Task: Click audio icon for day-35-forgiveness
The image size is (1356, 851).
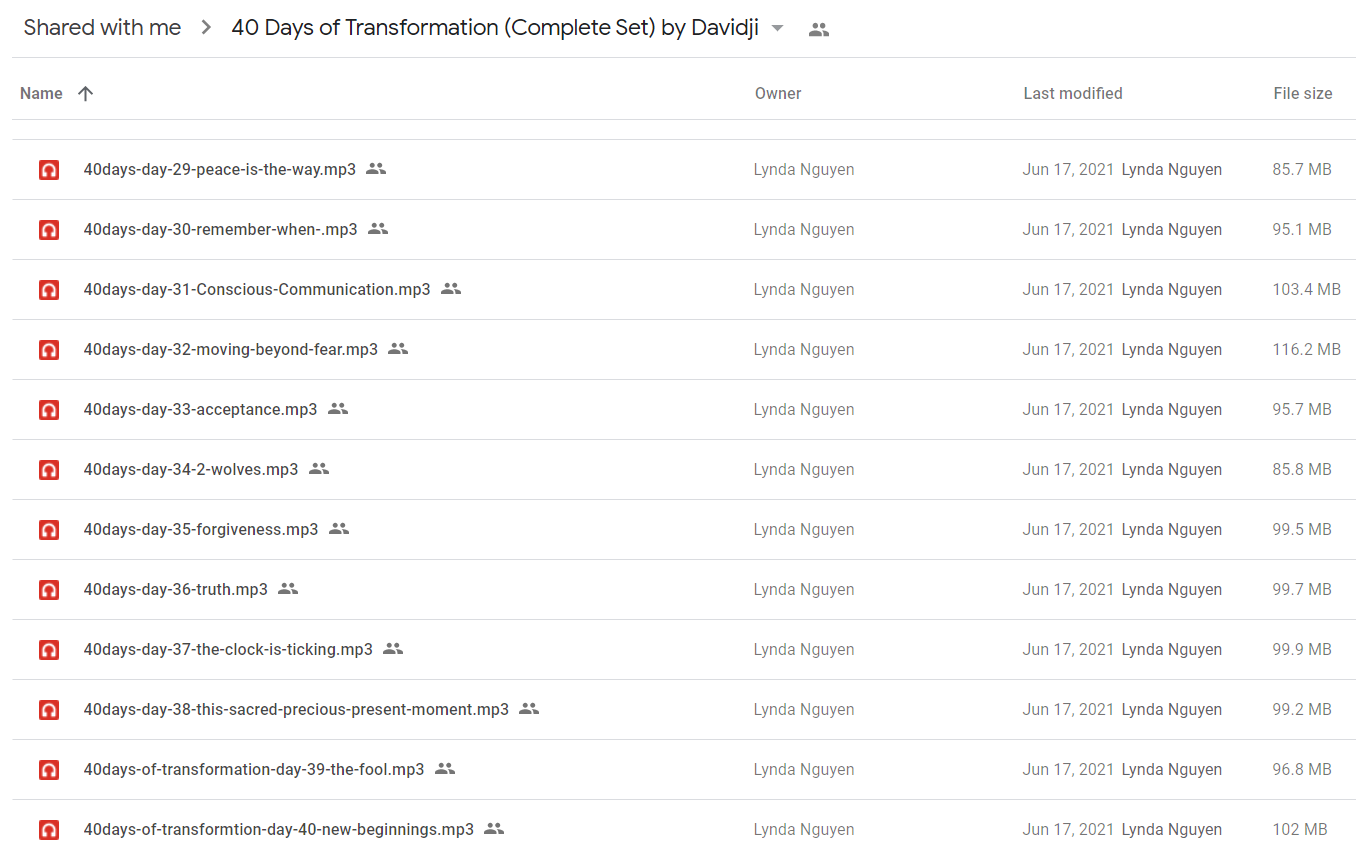Action: (x=49, y=530)
